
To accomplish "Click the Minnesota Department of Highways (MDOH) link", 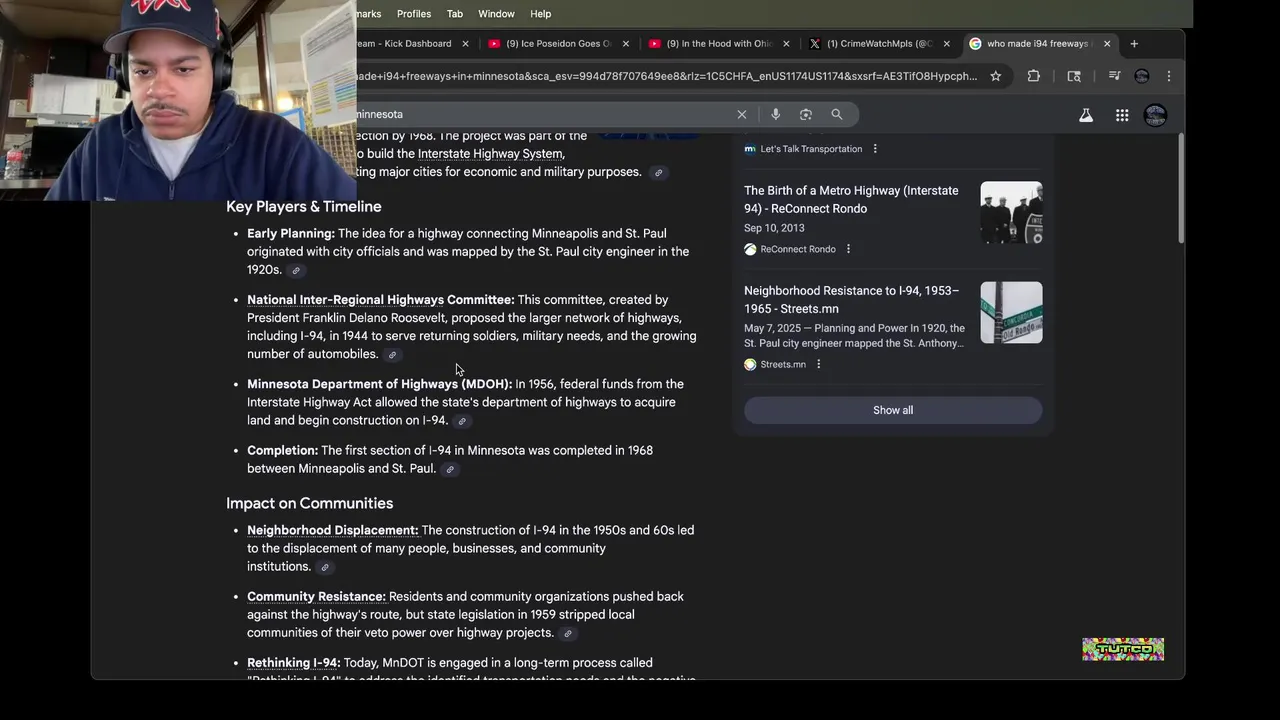I will coord(380,383).
